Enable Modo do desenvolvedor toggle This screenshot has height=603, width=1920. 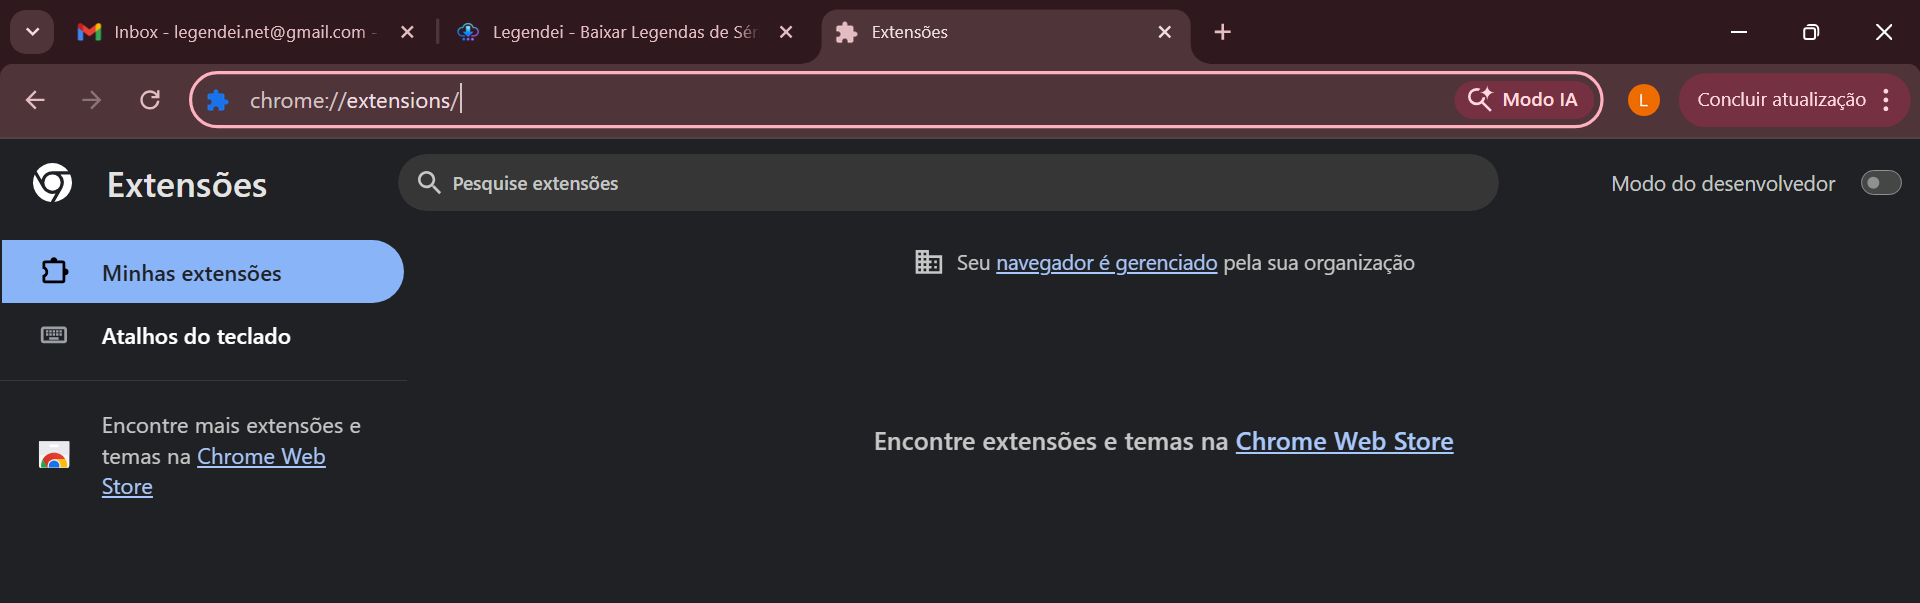tap(1880, 183)
